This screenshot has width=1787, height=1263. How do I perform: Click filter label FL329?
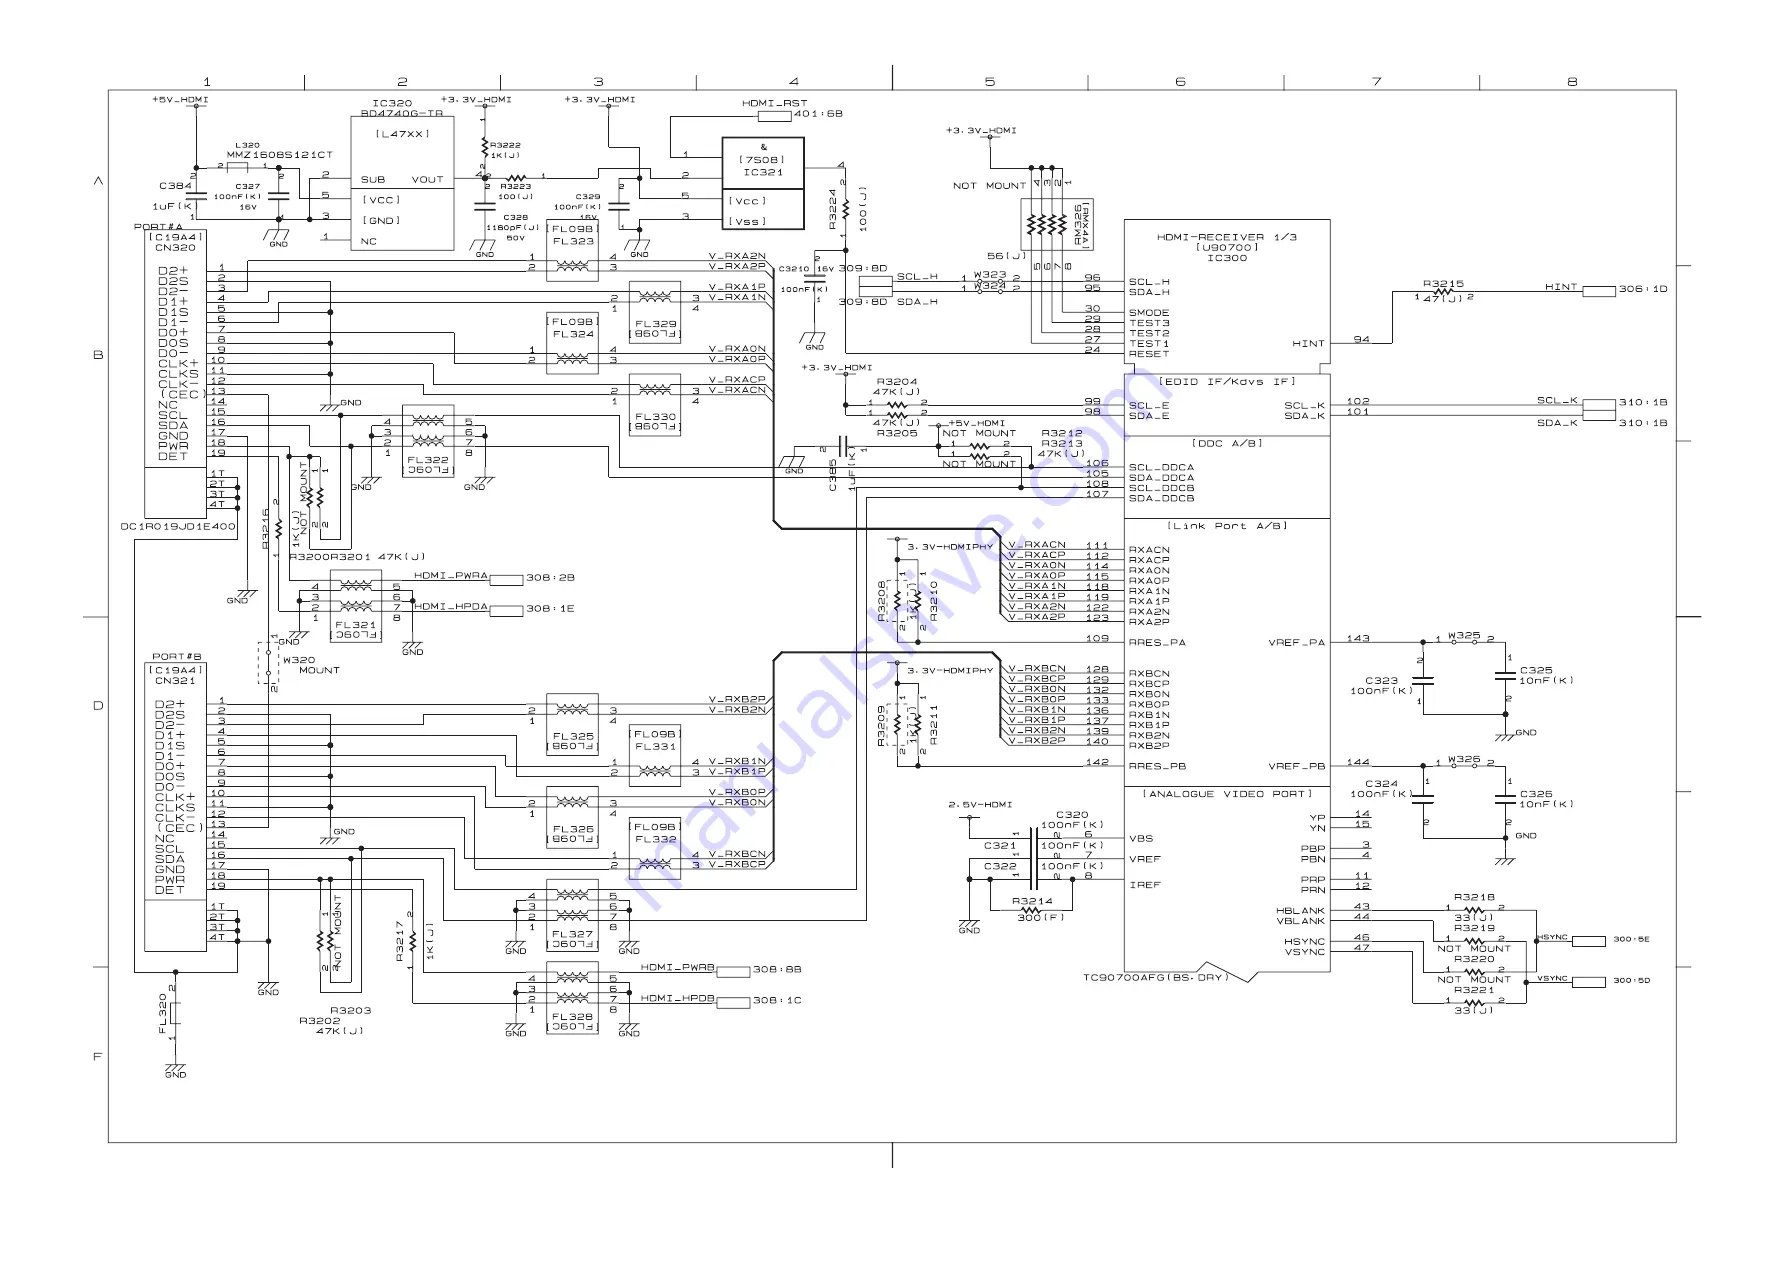coord(655,324)
